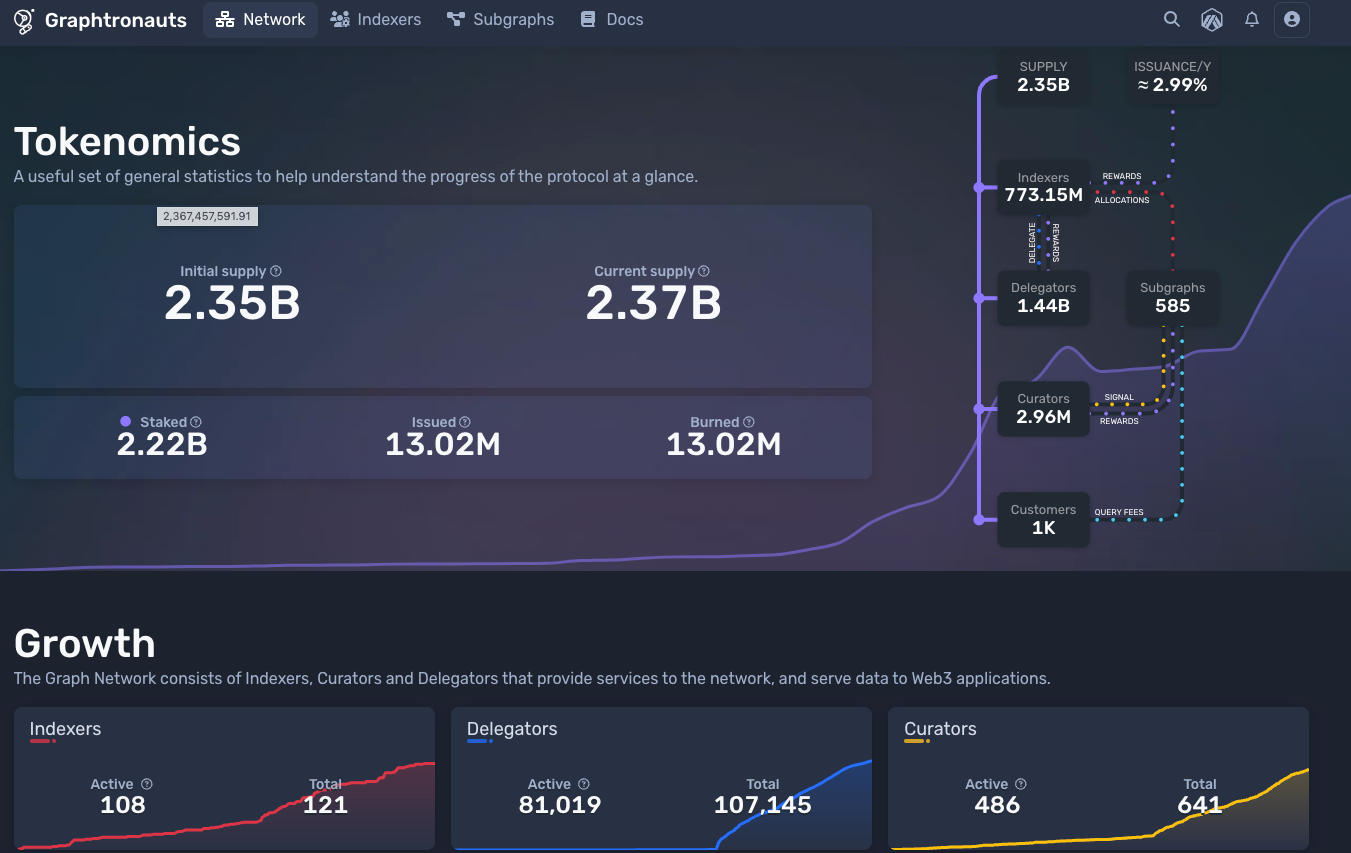Viewport: 1351px width, 853px height.
Task: Click Indexers Active count 108
Action: pyautogui.click(x=123, y=805)
